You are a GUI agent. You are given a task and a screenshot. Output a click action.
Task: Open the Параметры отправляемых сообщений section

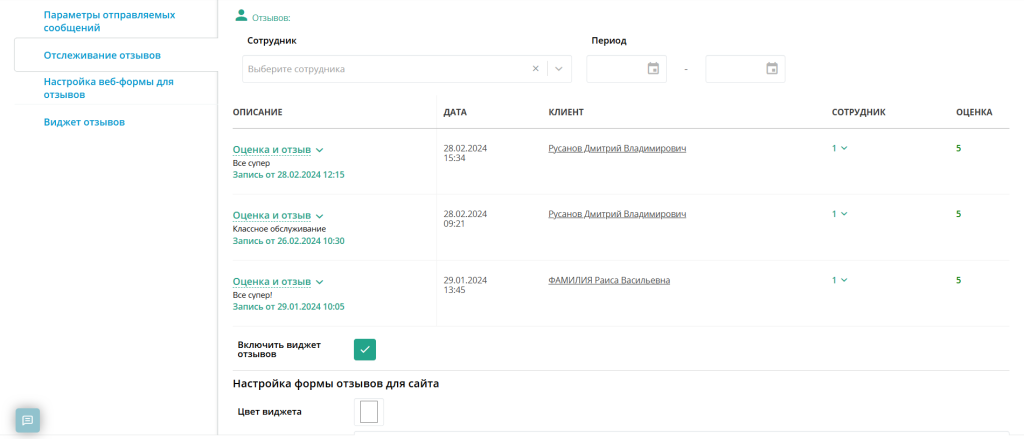[110, 21]
